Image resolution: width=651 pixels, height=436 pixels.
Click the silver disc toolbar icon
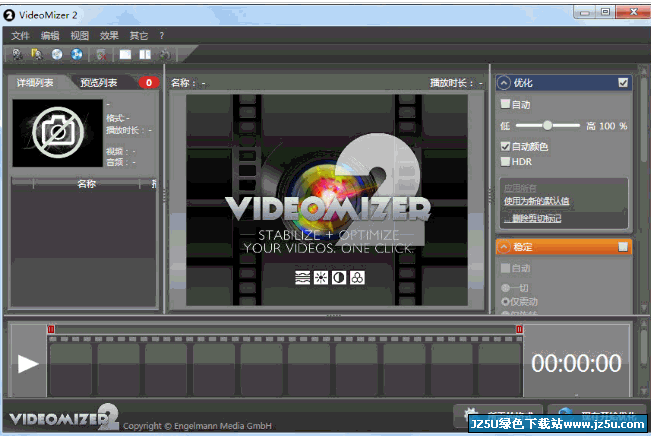57,54
